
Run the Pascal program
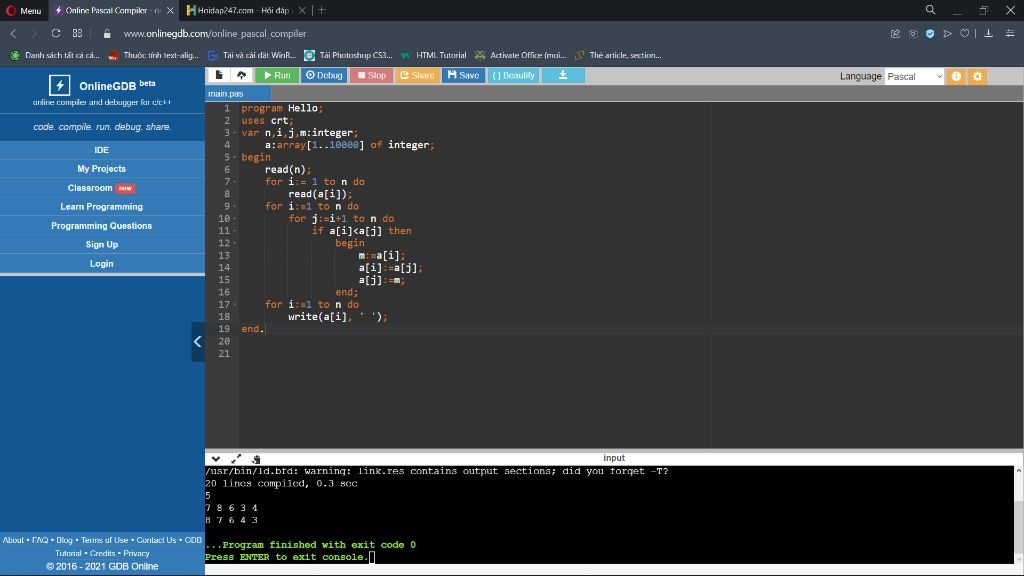point(277,75)
